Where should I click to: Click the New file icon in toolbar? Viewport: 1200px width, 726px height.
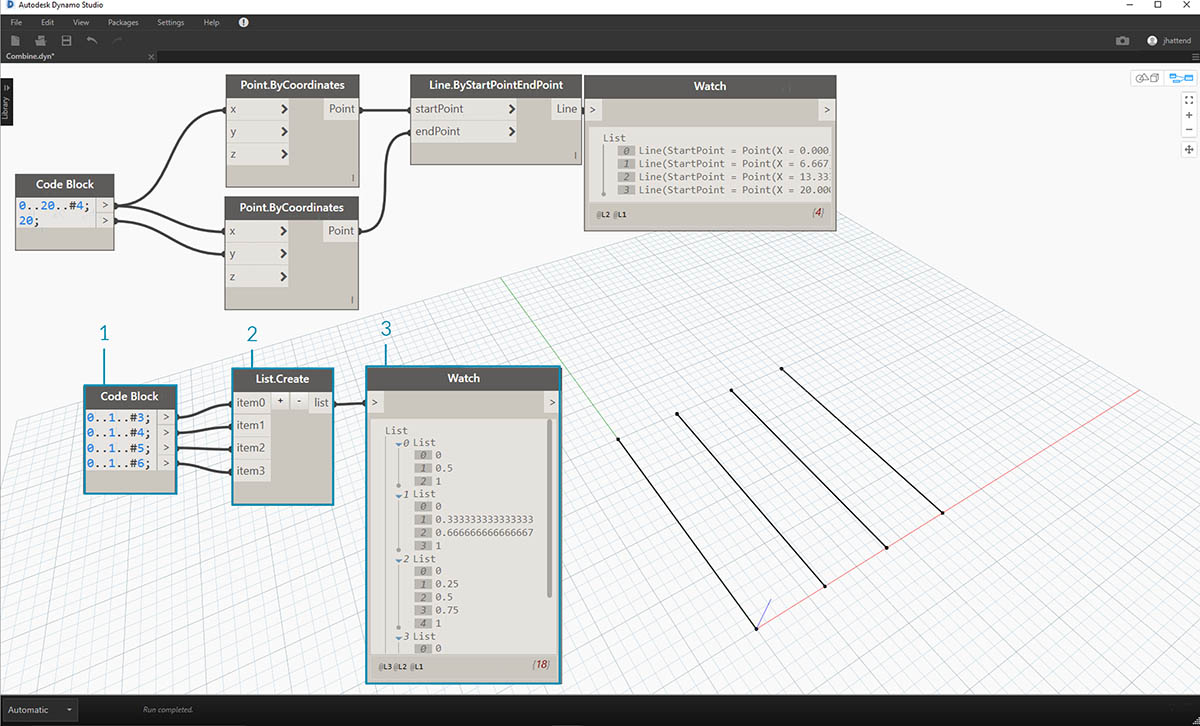(x=15, y=40)
